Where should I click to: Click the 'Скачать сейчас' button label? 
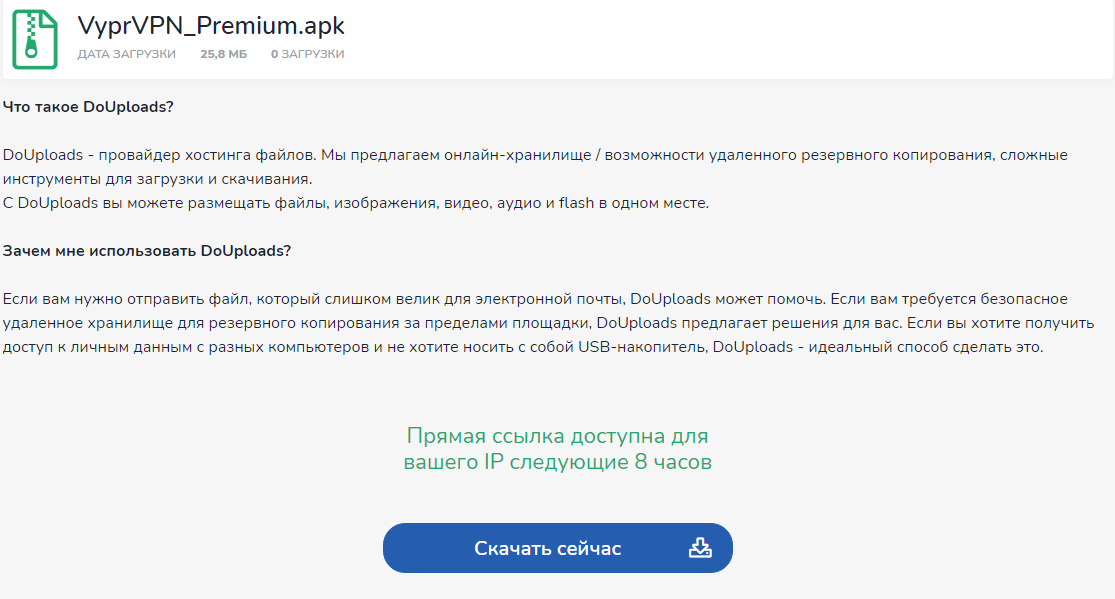tap(548, 548)
